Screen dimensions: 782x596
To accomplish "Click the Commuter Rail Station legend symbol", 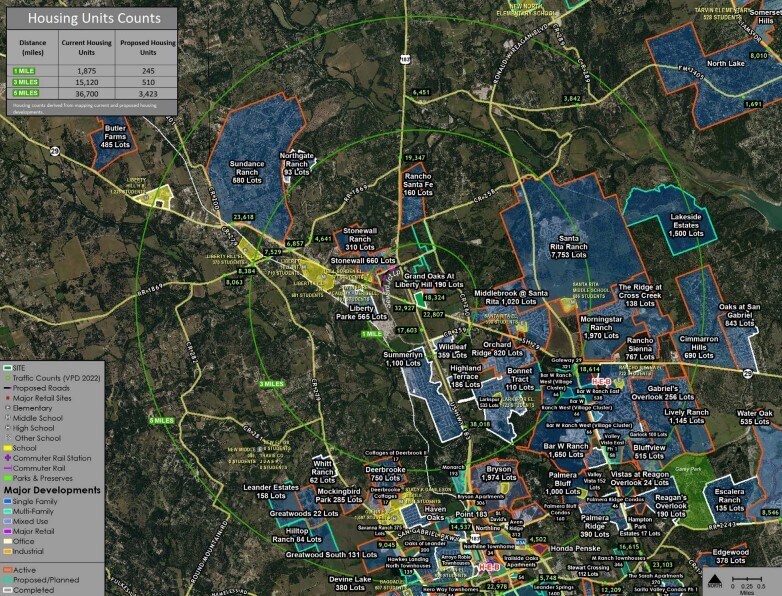I will coord(8,458).
